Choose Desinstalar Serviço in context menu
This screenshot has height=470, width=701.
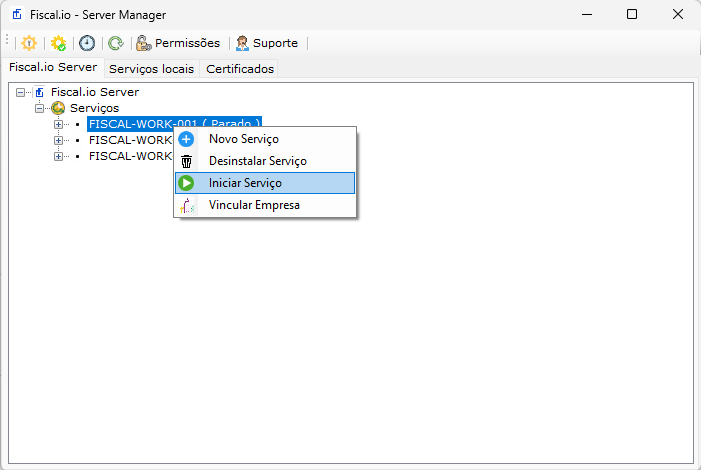pos(265,161)
